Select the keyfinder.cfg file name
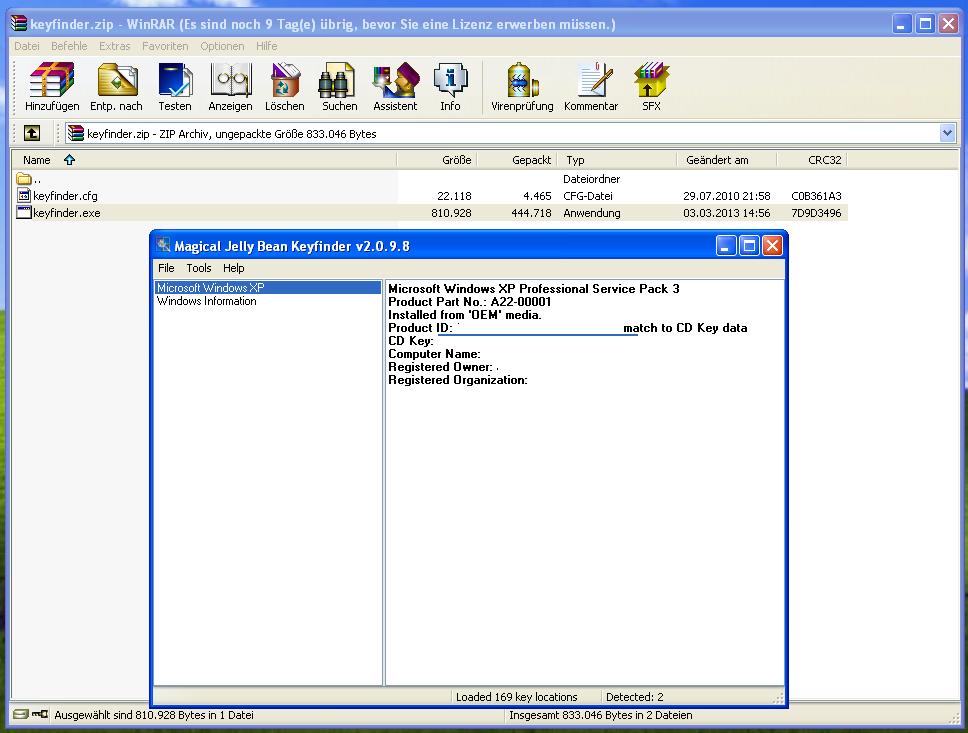 65,196
